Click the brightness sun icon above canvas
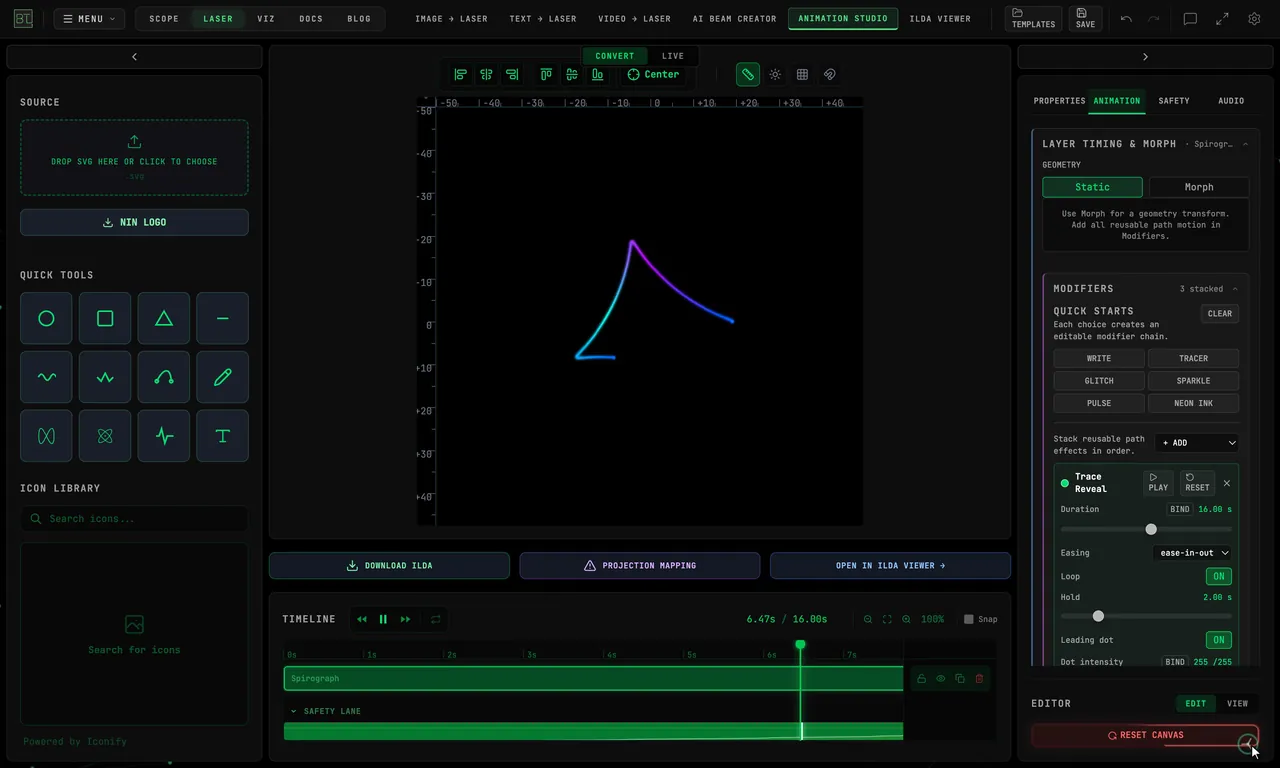1280x768 pixels. pos(775,74)
